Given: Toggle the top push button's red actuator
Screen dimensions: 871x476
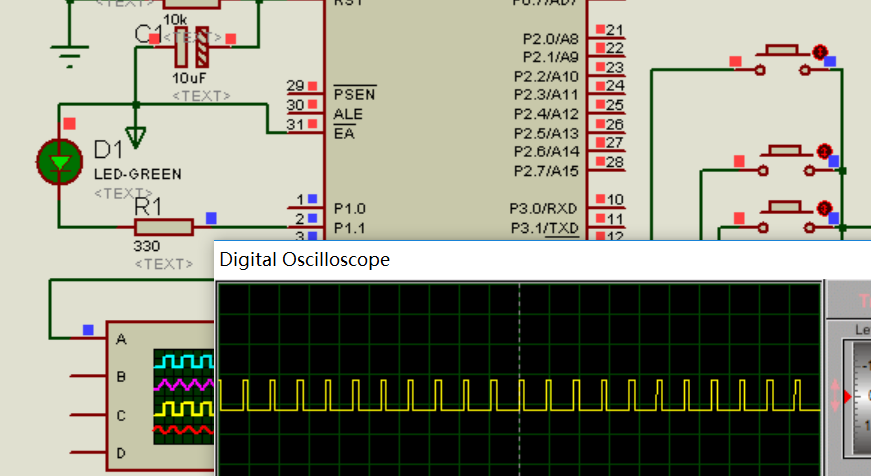Looking at the screenshot, I should click(x=820, y=52).
